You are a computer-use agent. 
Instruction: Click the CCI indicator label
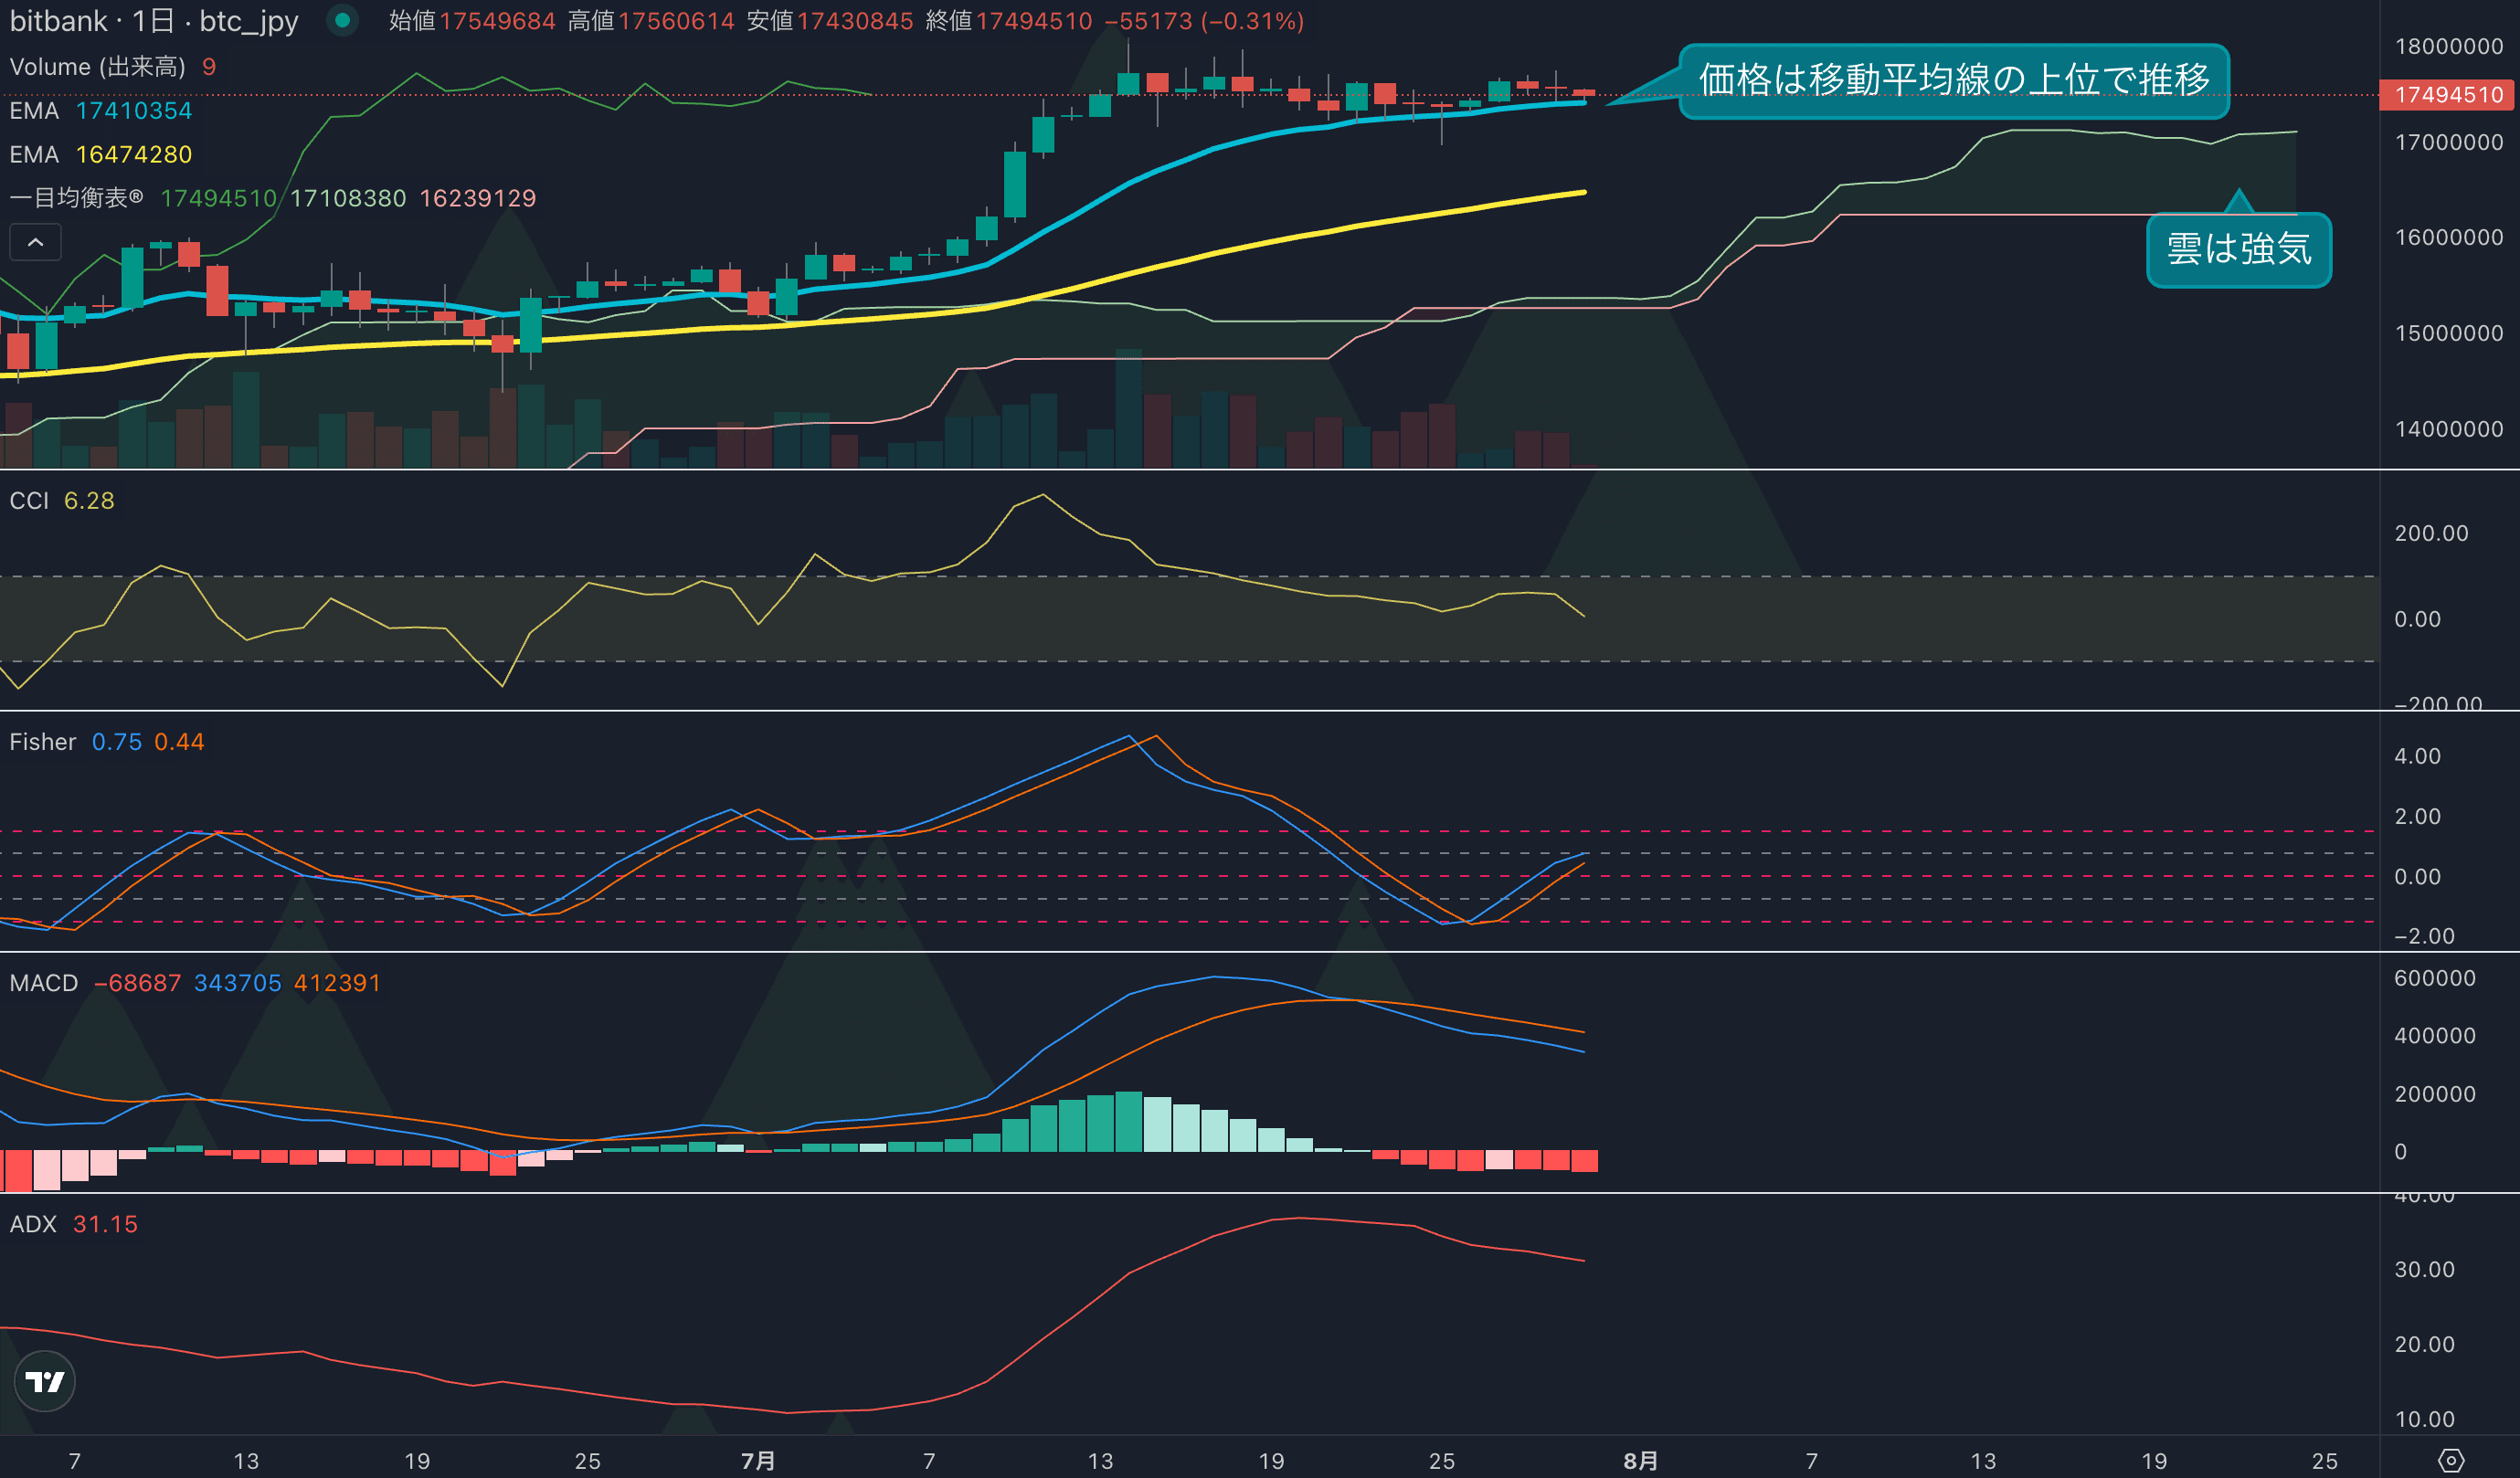point(29,501)
